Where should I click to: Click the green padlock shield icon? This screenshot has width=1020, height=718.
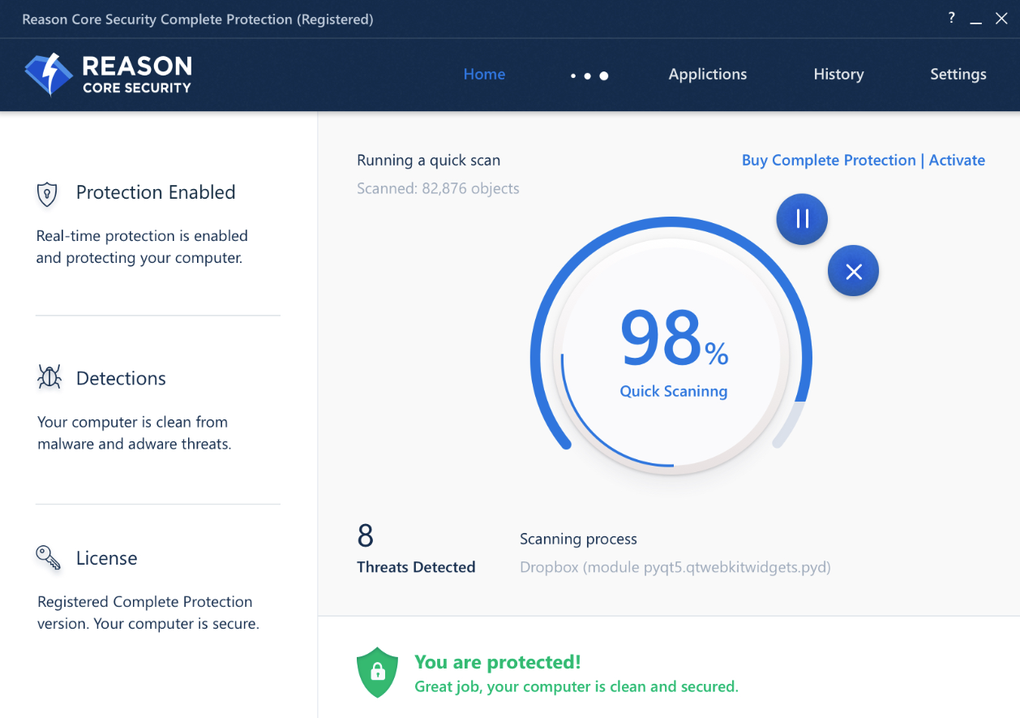377,672
